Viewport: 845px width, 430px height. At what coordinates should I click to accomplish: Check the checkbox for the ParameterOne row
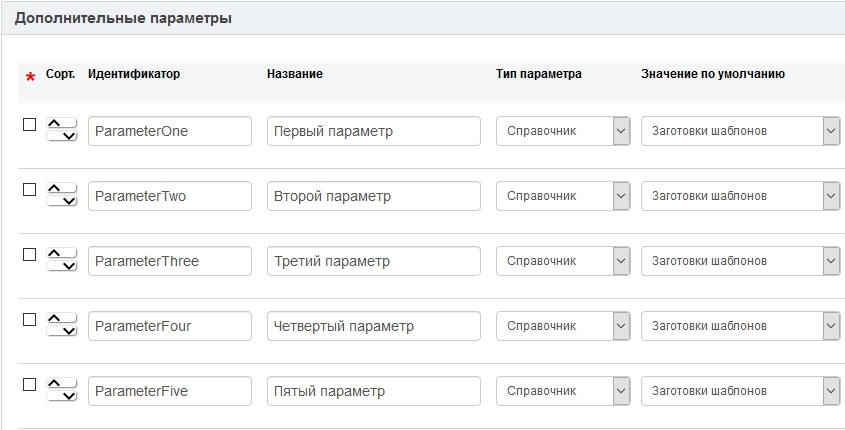29,124
